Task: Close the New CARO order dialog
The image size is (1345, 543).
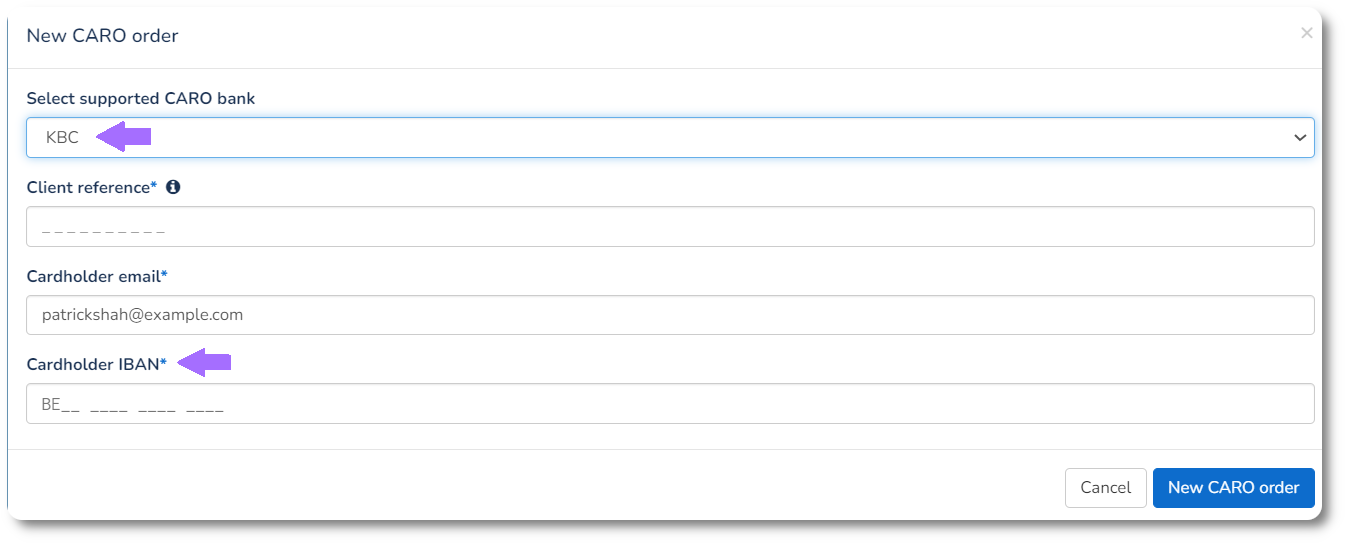Action: point(1306,33)
